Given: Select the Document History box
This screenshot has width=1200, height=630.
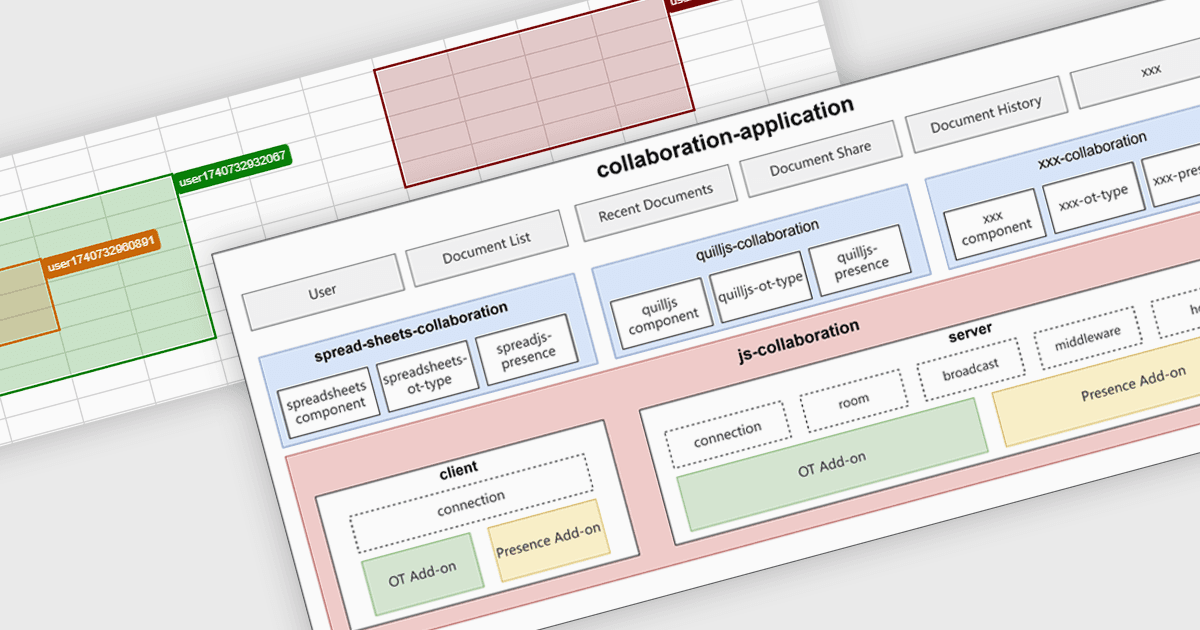Looking at the screenshot, I should point(986,114).
